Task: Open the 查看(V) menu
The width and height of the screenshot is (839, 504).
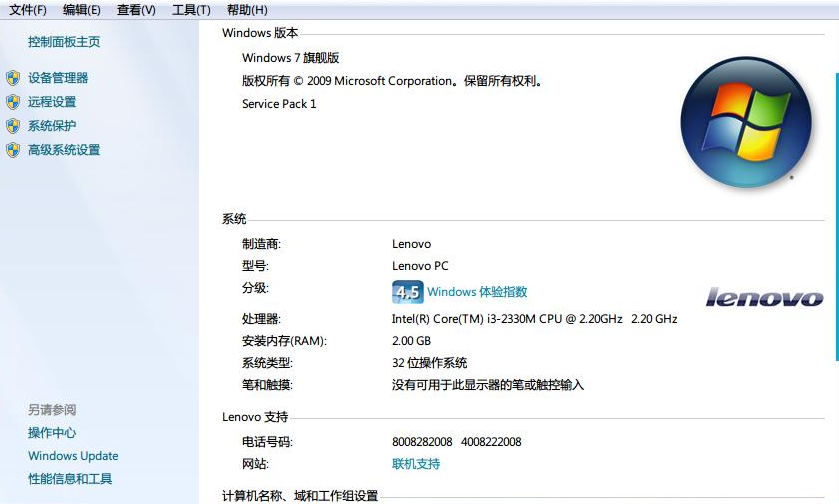Action: 136,10
